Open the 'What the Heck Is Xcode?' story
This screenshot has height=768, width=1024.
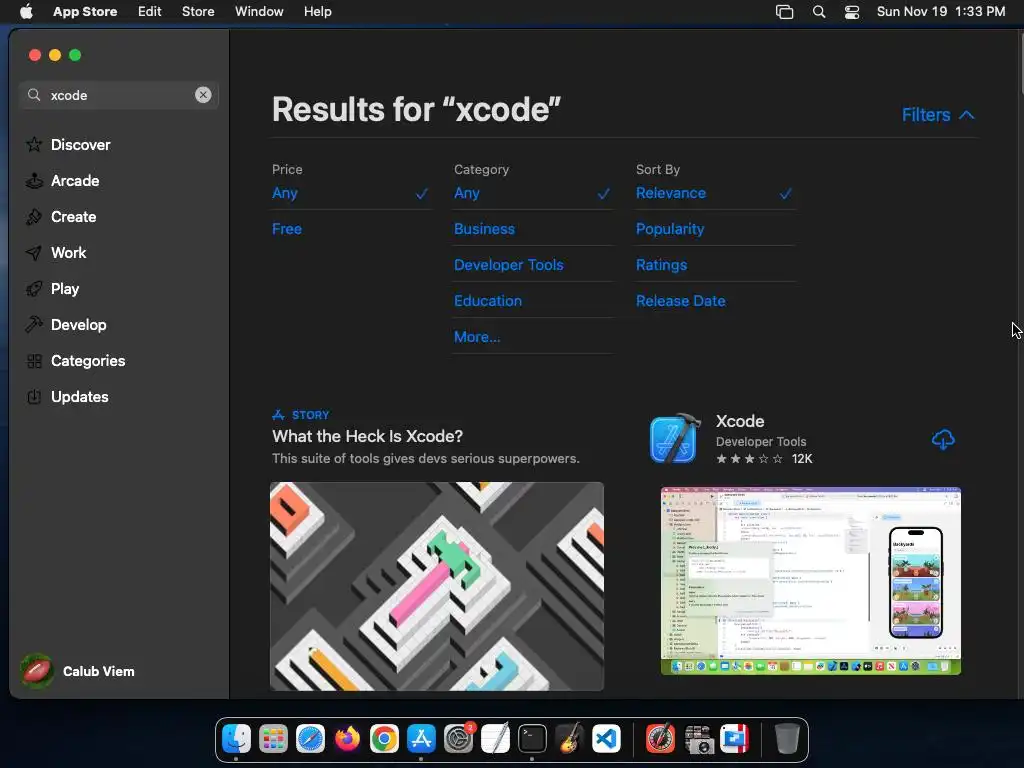click(368, 436)
